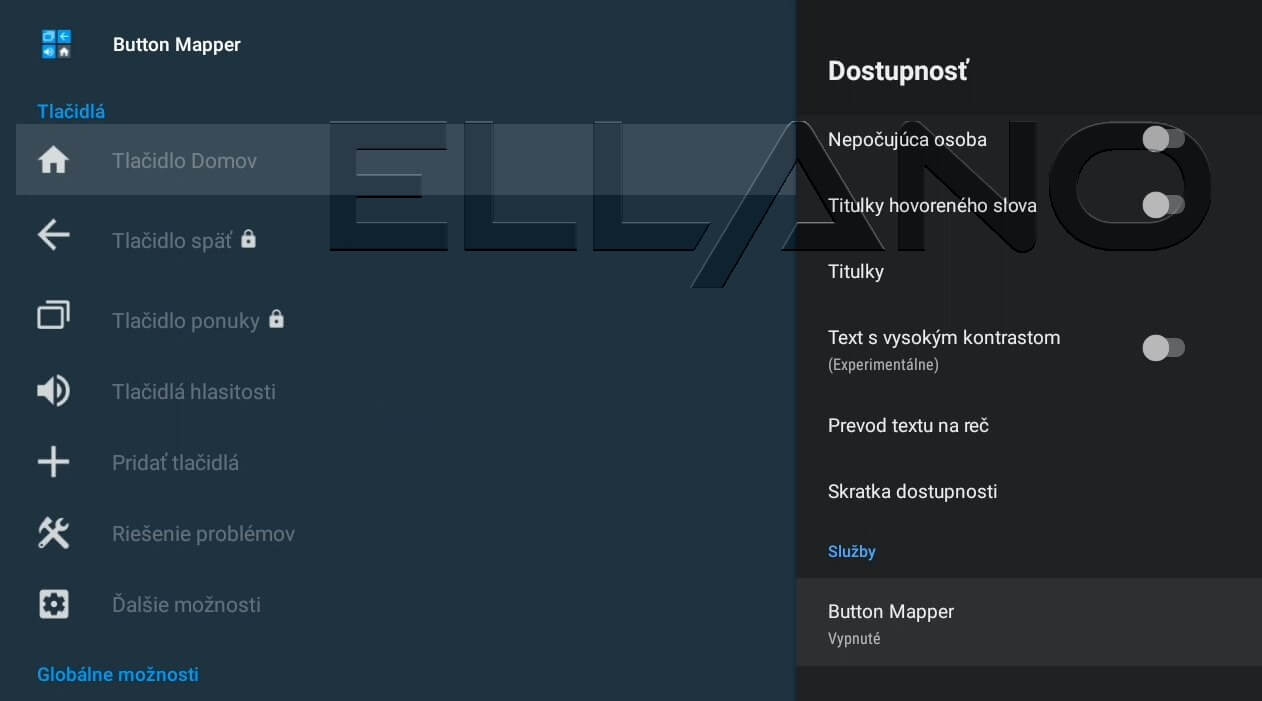Image resolution: width=1262 pixels, height=701 pixels.
Task: Click the gear icon for more options
Action: click(53, 604)
